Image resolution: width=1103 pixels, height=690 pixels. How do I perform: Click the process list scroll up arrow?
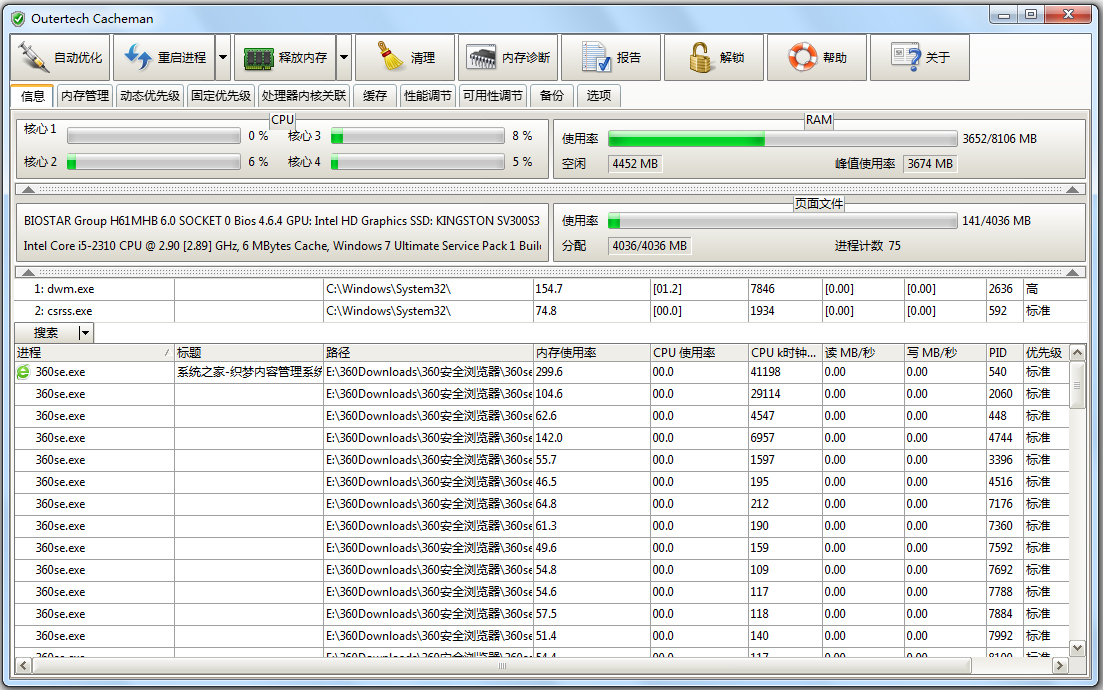[1077, 352]
